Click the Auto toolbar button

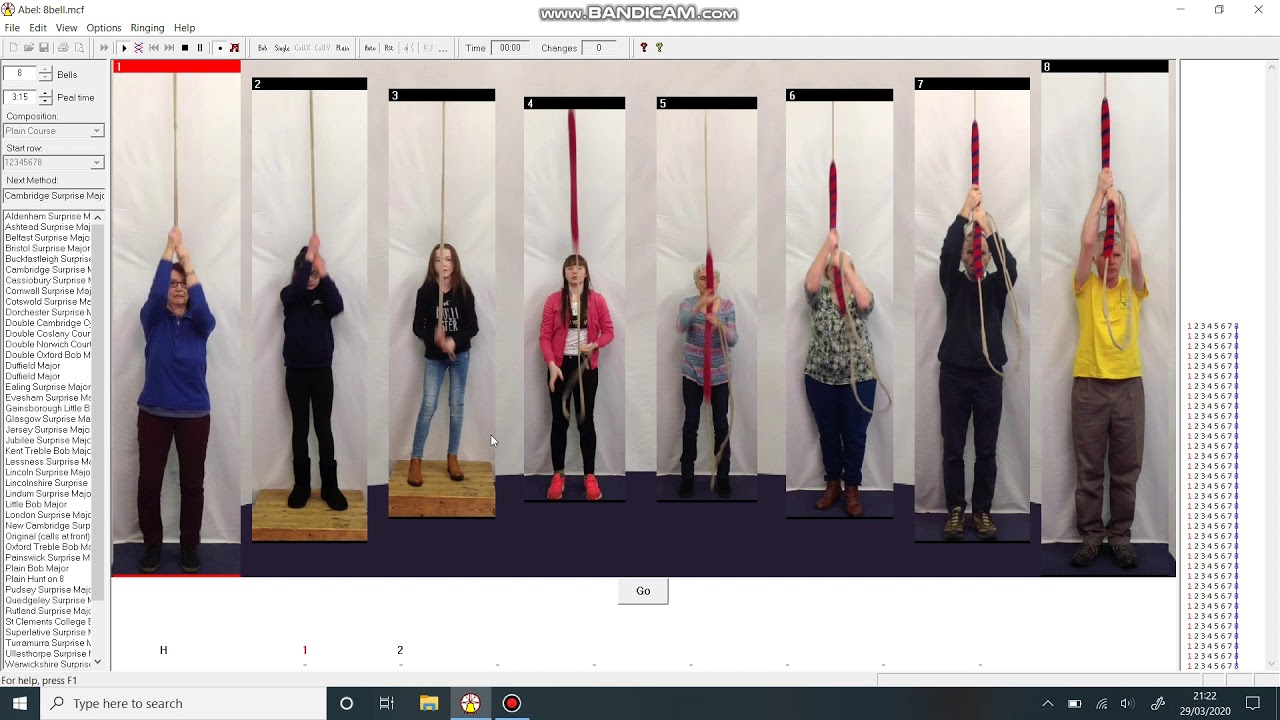(x=370, y=48)
